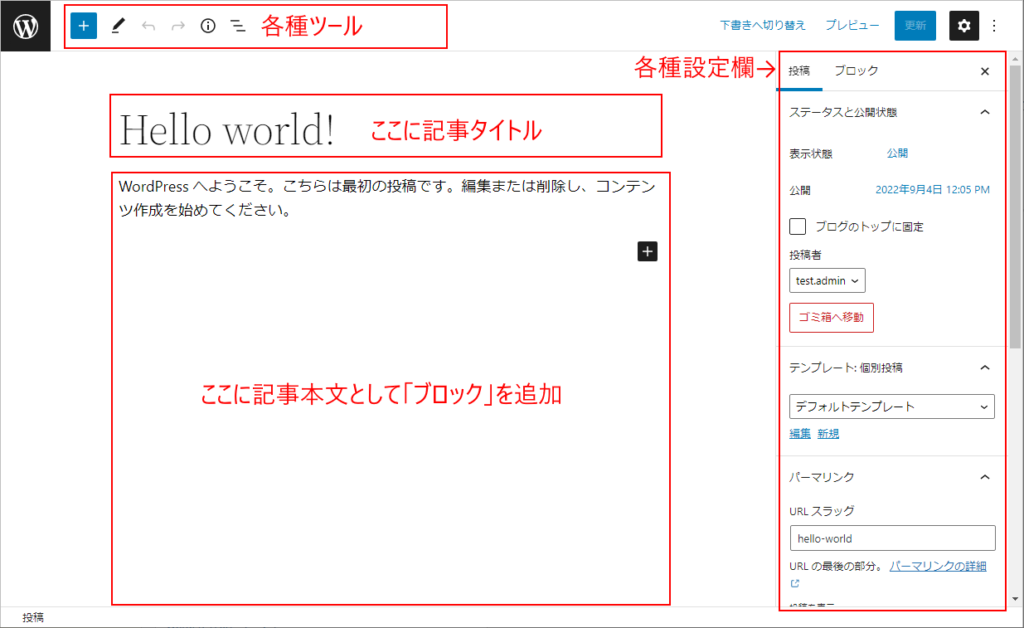This screenshot has width=1024, height=628.
Task: Click the 下書きへ切り替え link
Action: (x=763, y=26)
